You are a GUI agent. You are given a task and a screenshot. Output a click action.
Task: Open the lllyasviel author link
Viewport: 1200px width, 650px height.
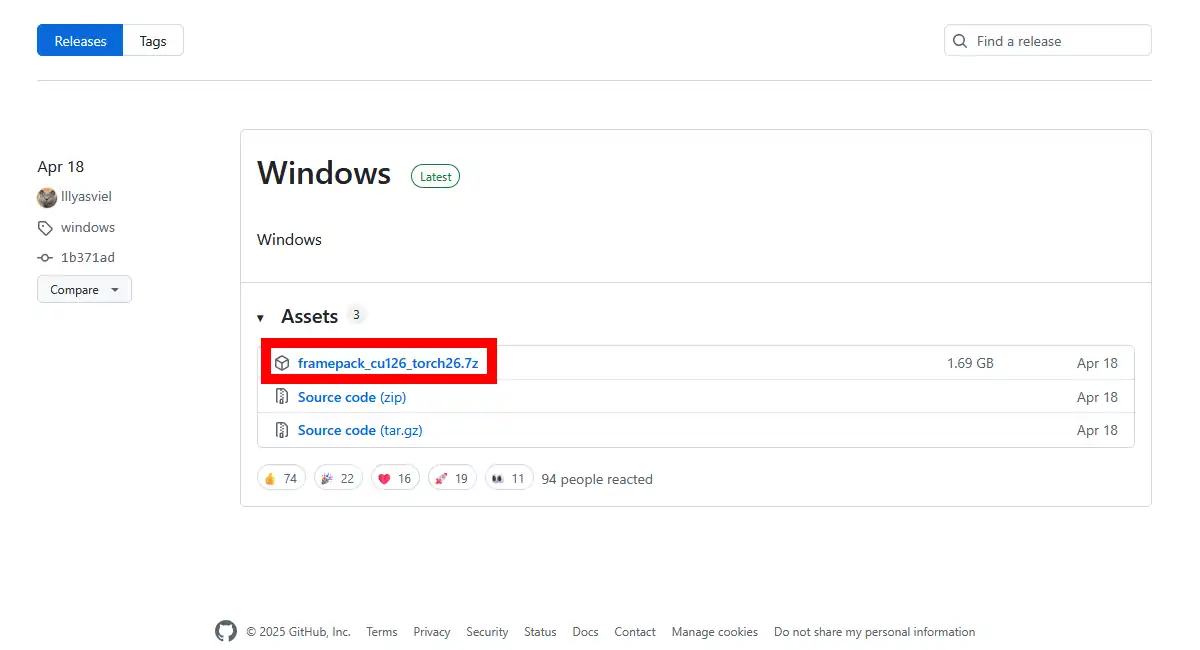86,197
